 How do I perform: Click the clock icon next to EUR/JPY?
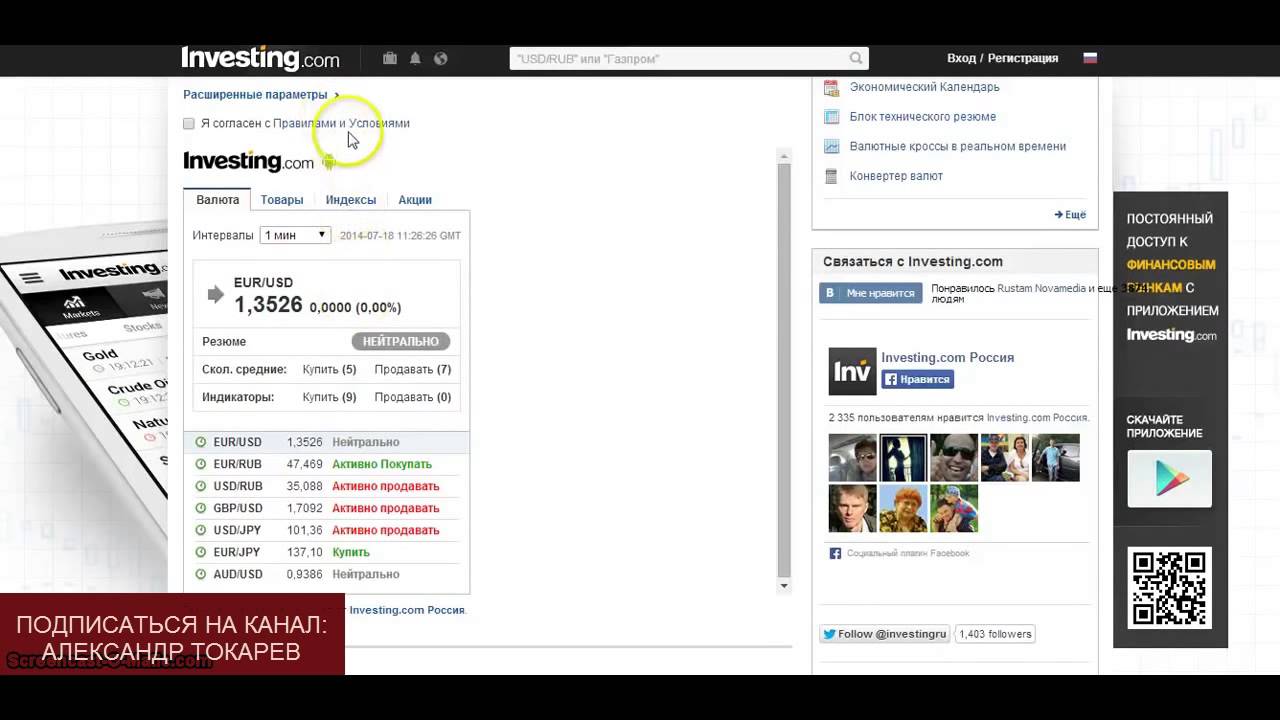[x=200, y=552]
